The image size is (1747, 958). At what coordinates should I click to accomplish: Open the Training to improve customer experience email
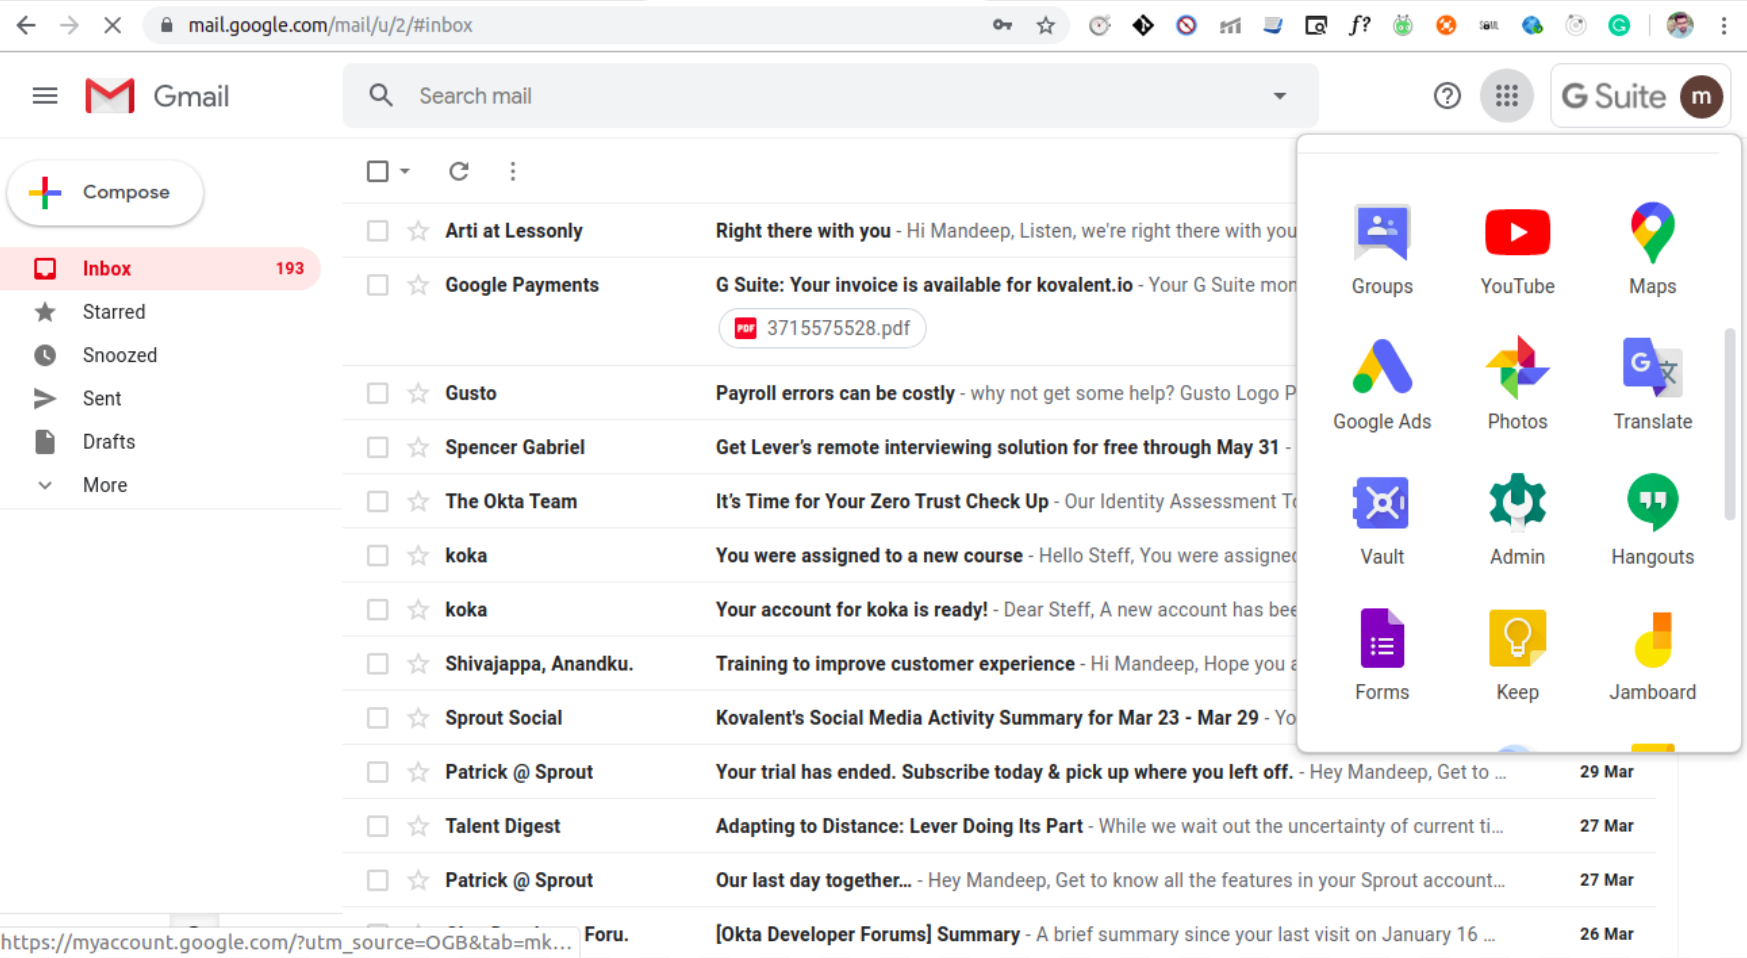tap(895, 664)
